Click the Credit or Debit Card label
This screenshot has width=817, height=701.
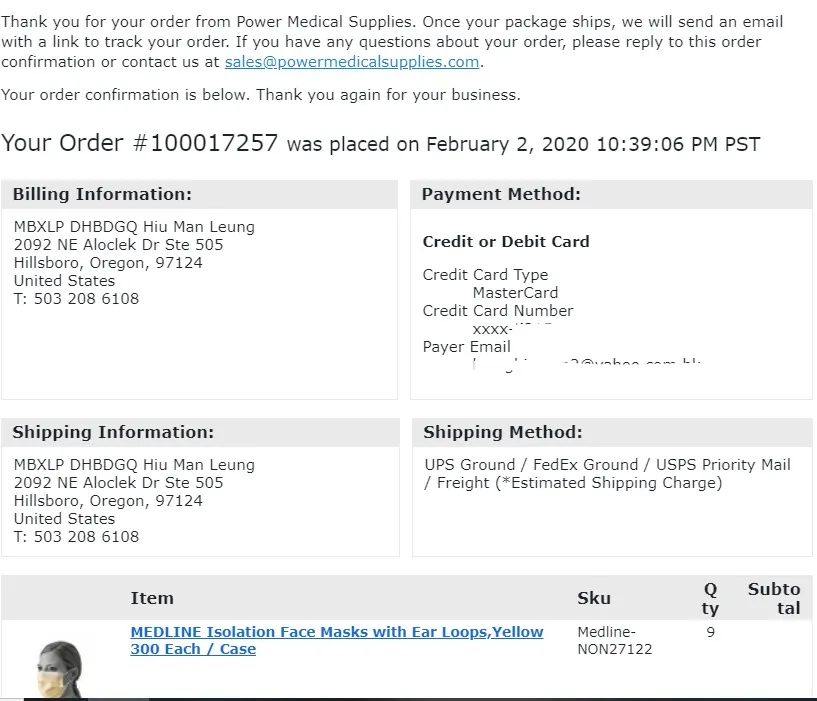point(506,241)
